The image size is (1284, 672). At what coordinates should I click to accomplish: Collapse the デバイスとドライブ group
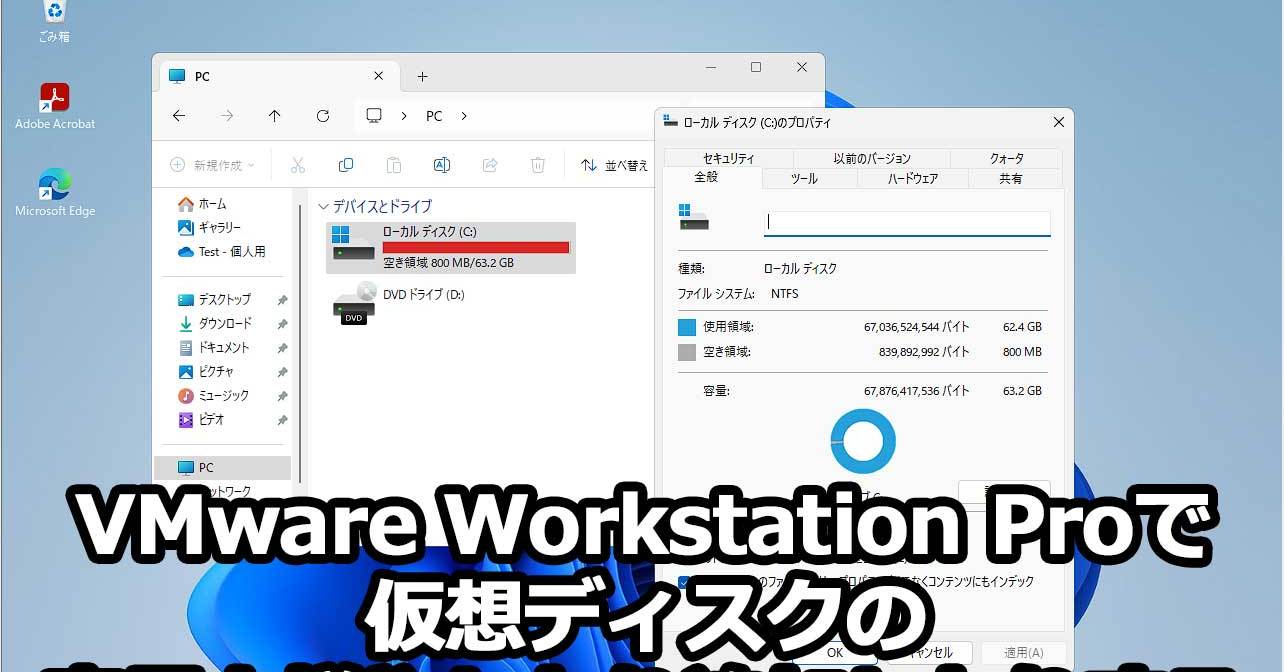click(323, 206)
